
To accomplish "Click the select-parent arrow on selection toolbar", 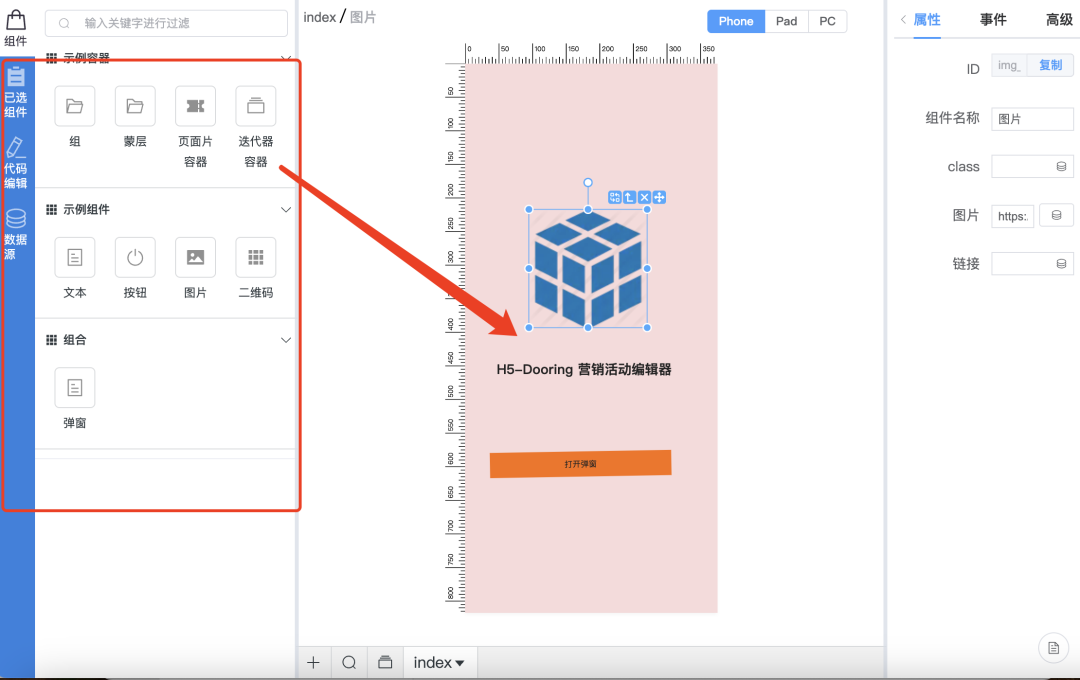I will 630,198.
